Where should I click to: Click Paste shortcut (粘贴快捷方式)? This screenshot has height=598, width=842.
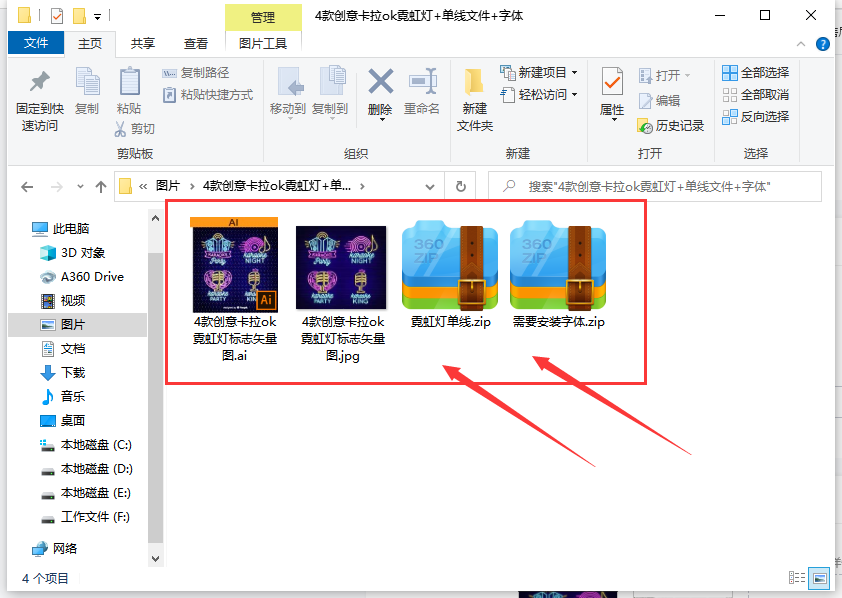coord(208,95)
